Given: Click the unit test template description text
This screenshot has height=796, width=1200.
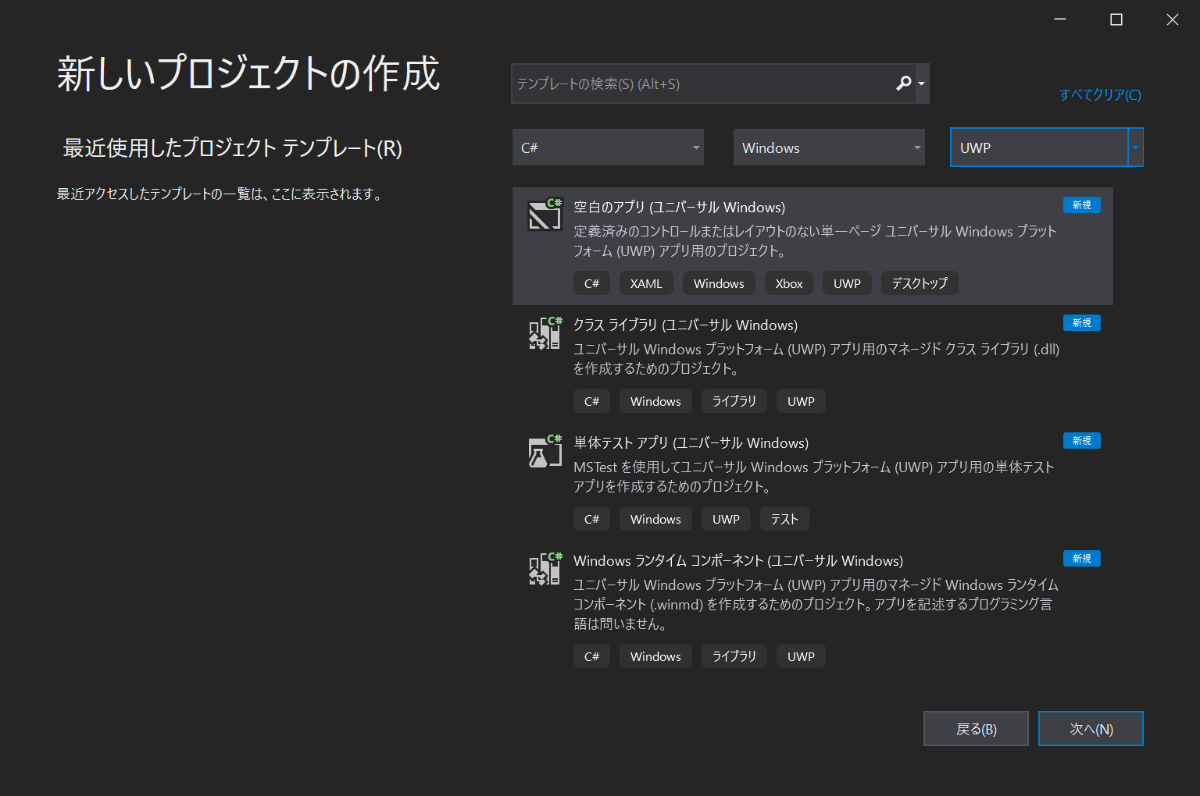Looking at the screenshot, I should pos(813,477).
